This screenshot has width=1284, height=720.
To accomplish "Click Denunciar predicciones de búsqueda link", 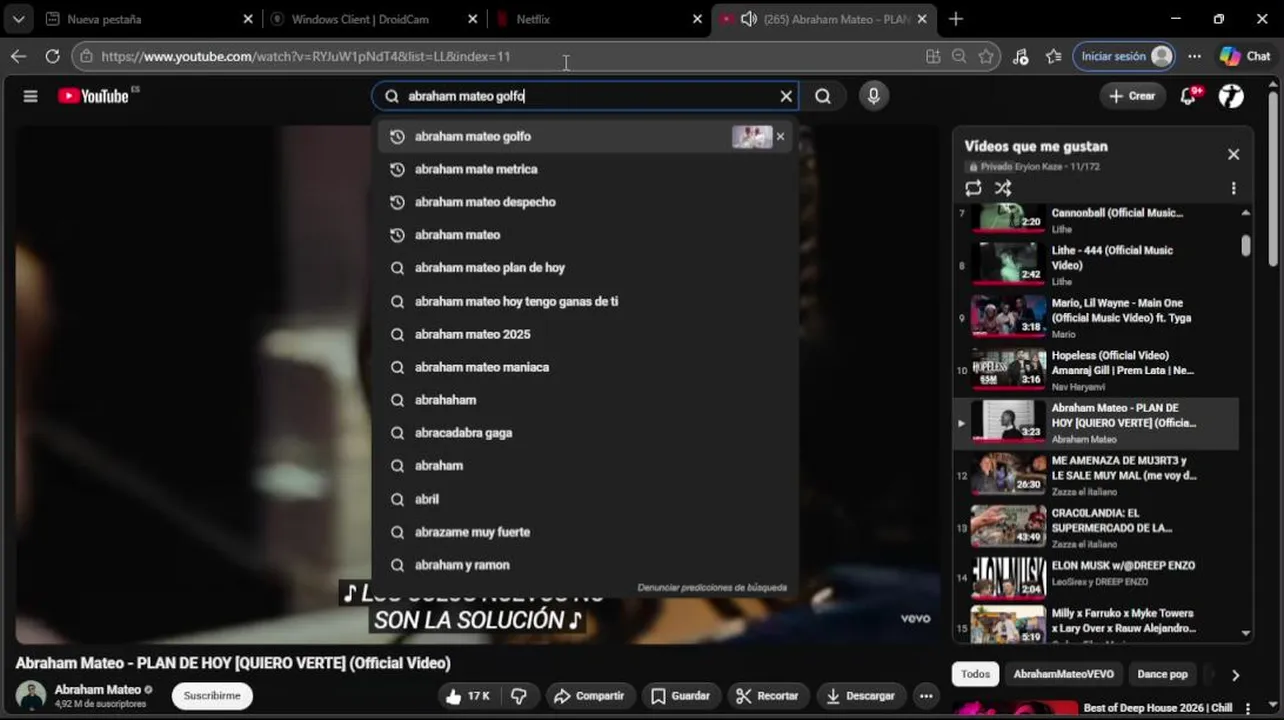I will tap(712, 588).
